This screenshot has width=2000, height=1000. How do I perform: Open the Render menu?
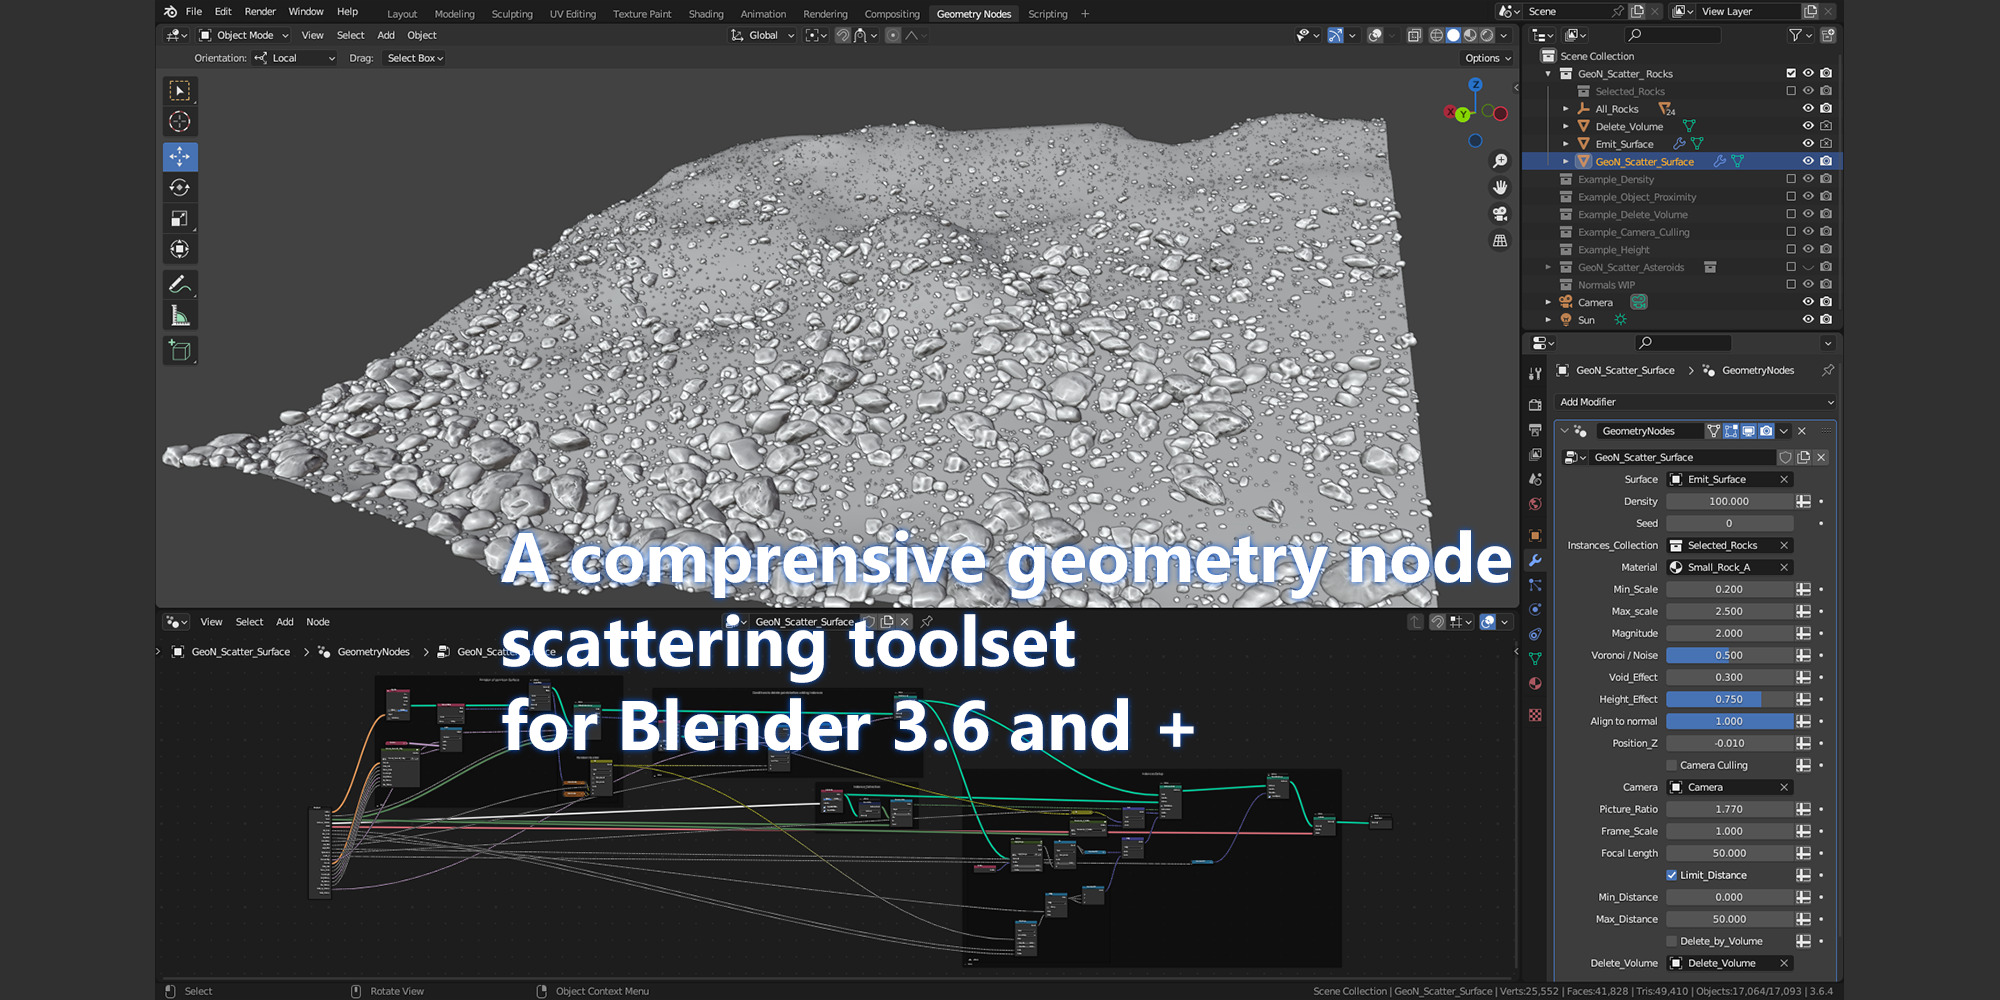point(260,12)
